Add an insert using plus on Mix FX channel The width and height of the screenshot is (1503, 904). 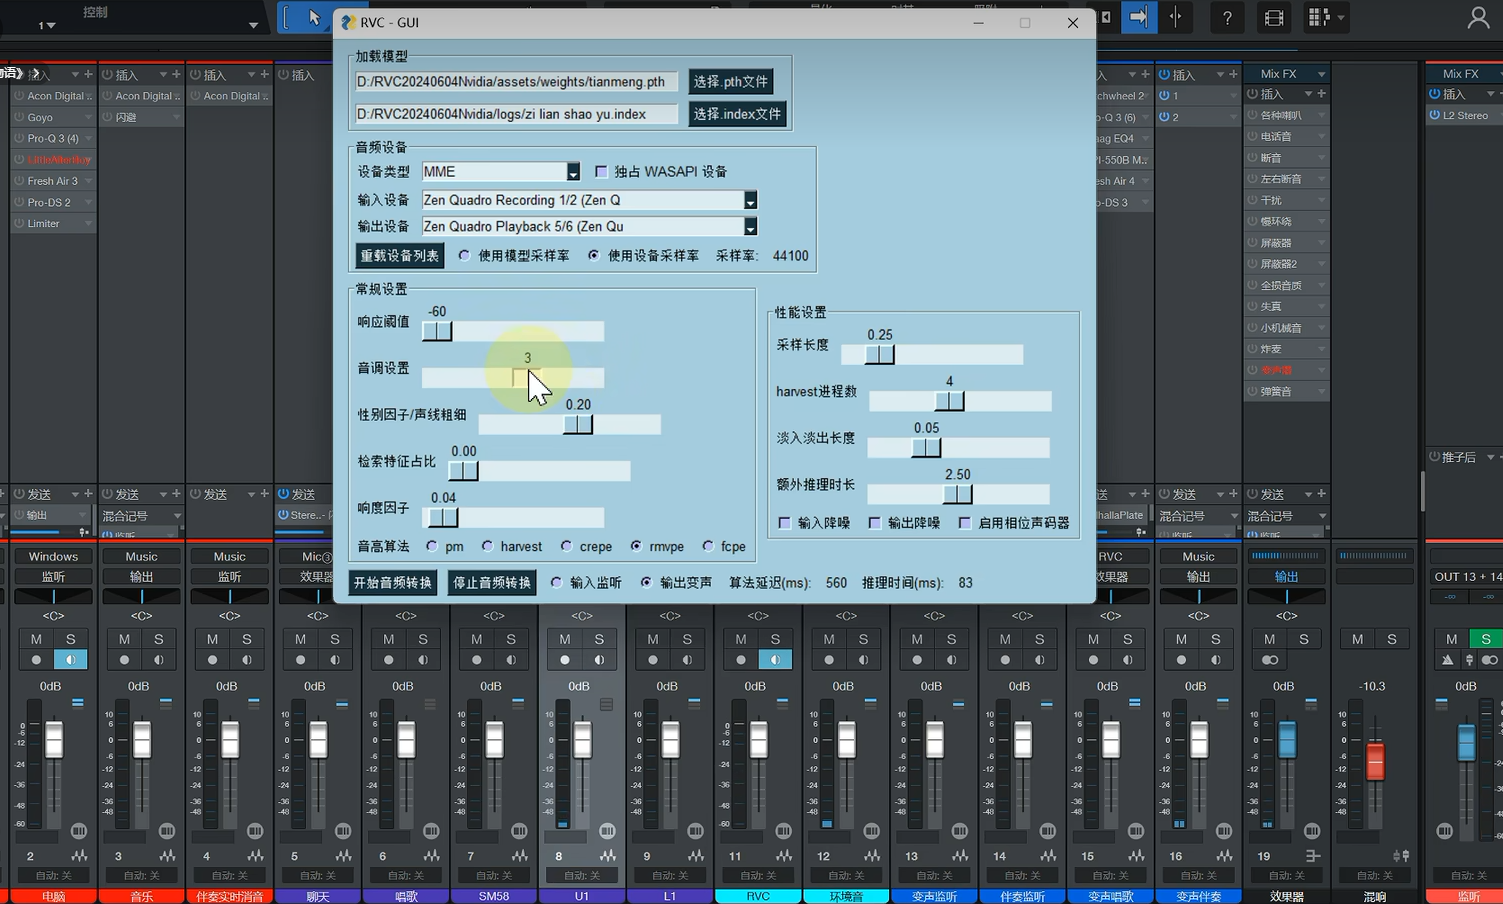point(1321,94)
